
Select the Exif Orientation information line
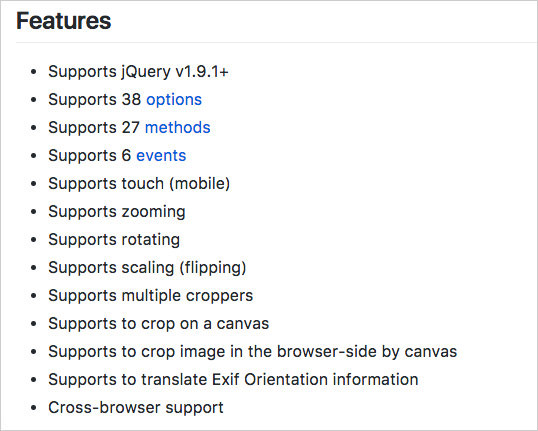click(233, 380)
